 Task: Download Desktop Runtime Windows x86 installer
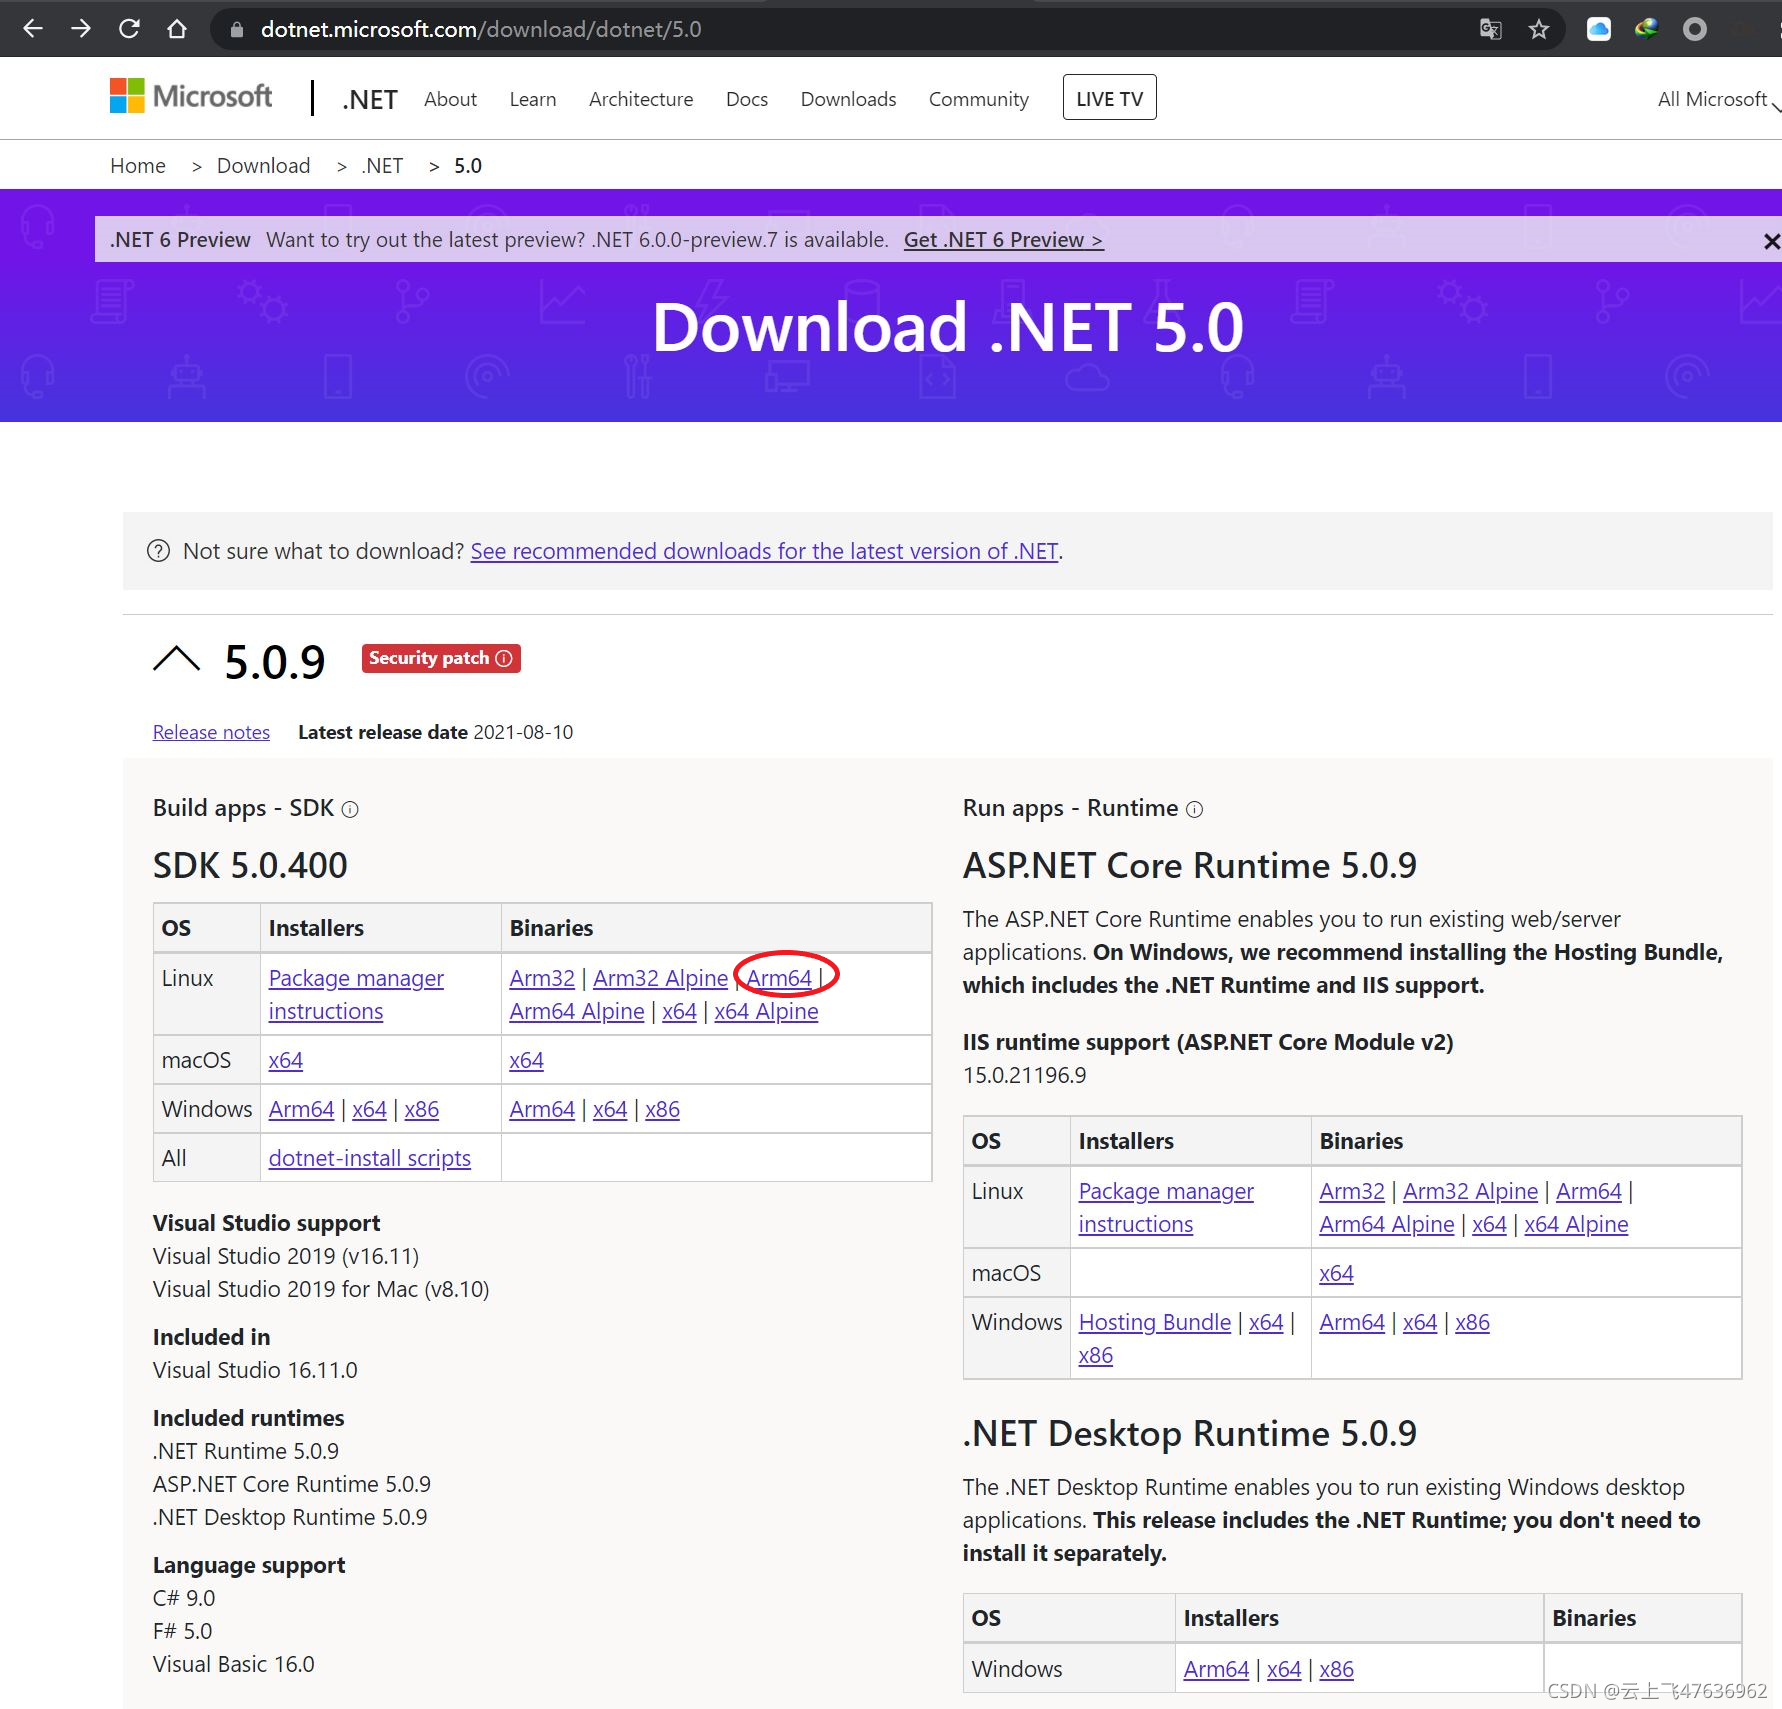coord(1337,1669)
